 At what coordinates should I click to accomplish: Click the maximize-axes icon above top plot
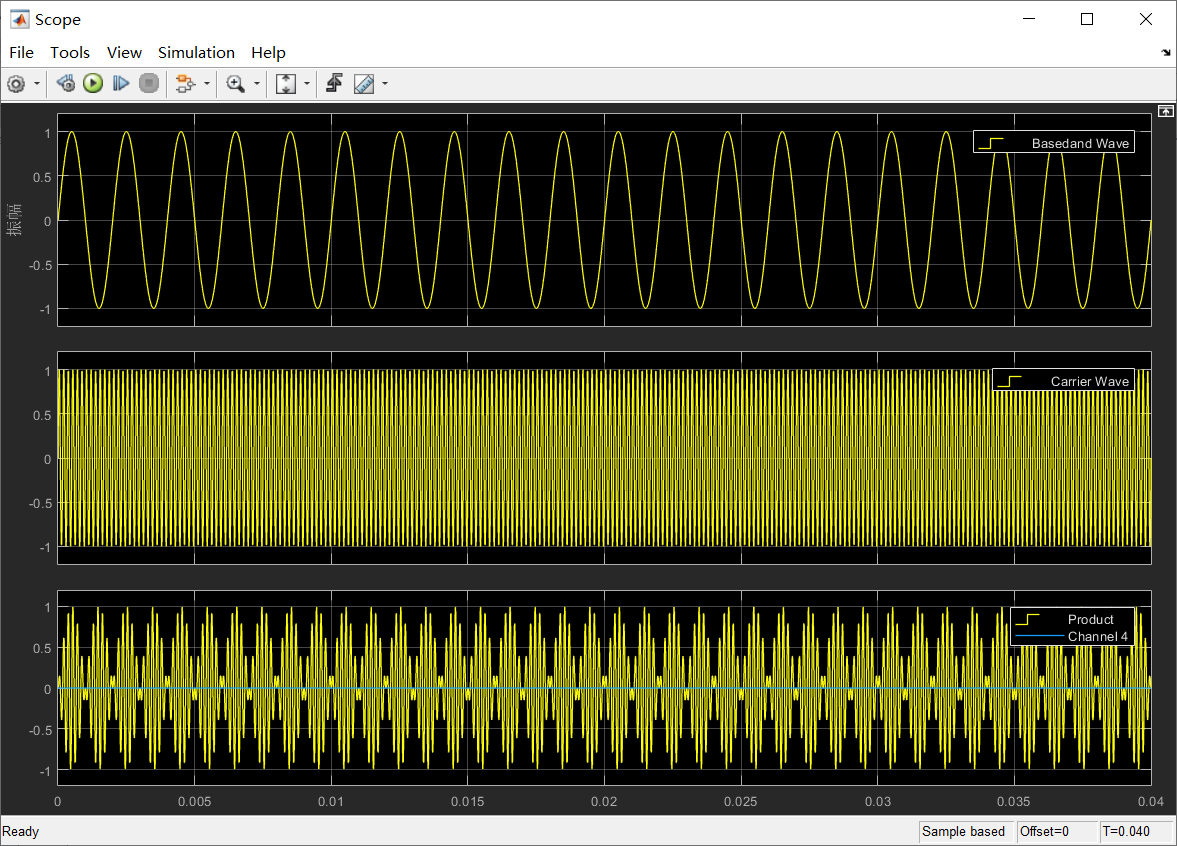point(1165,111)
